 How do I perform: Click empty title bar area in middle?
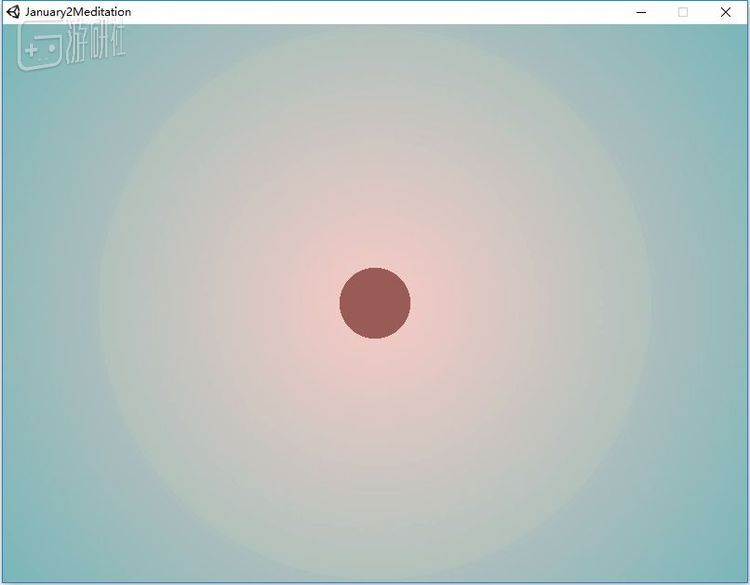tap(380, 12)
